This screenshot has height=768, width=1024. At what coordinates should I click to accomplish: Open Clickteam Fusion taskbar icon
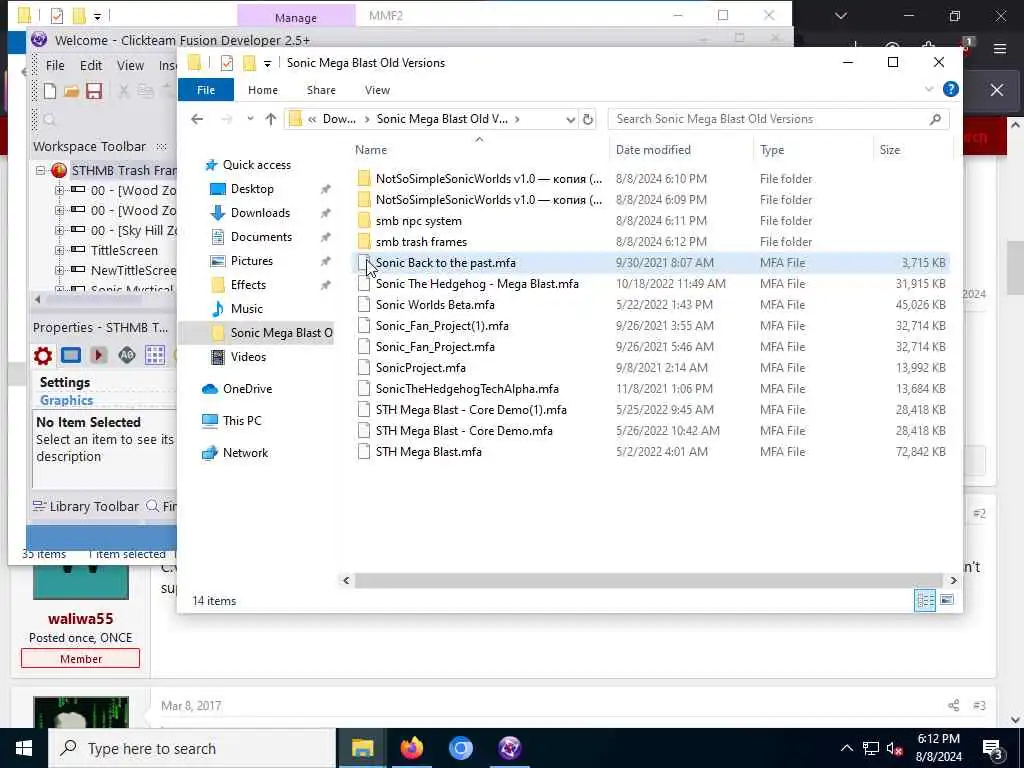[x=509, y=748]
